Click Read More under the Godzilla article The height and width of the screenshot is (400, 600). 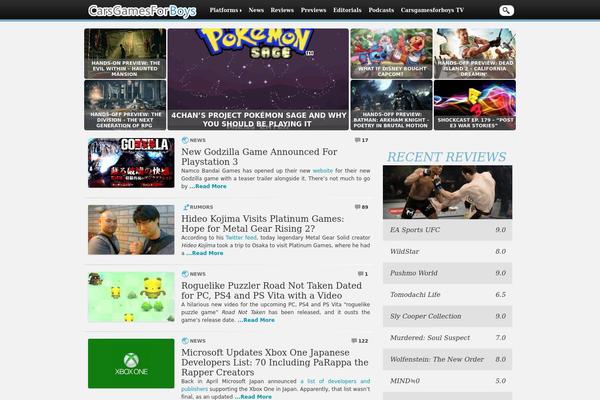pos(208,186)
